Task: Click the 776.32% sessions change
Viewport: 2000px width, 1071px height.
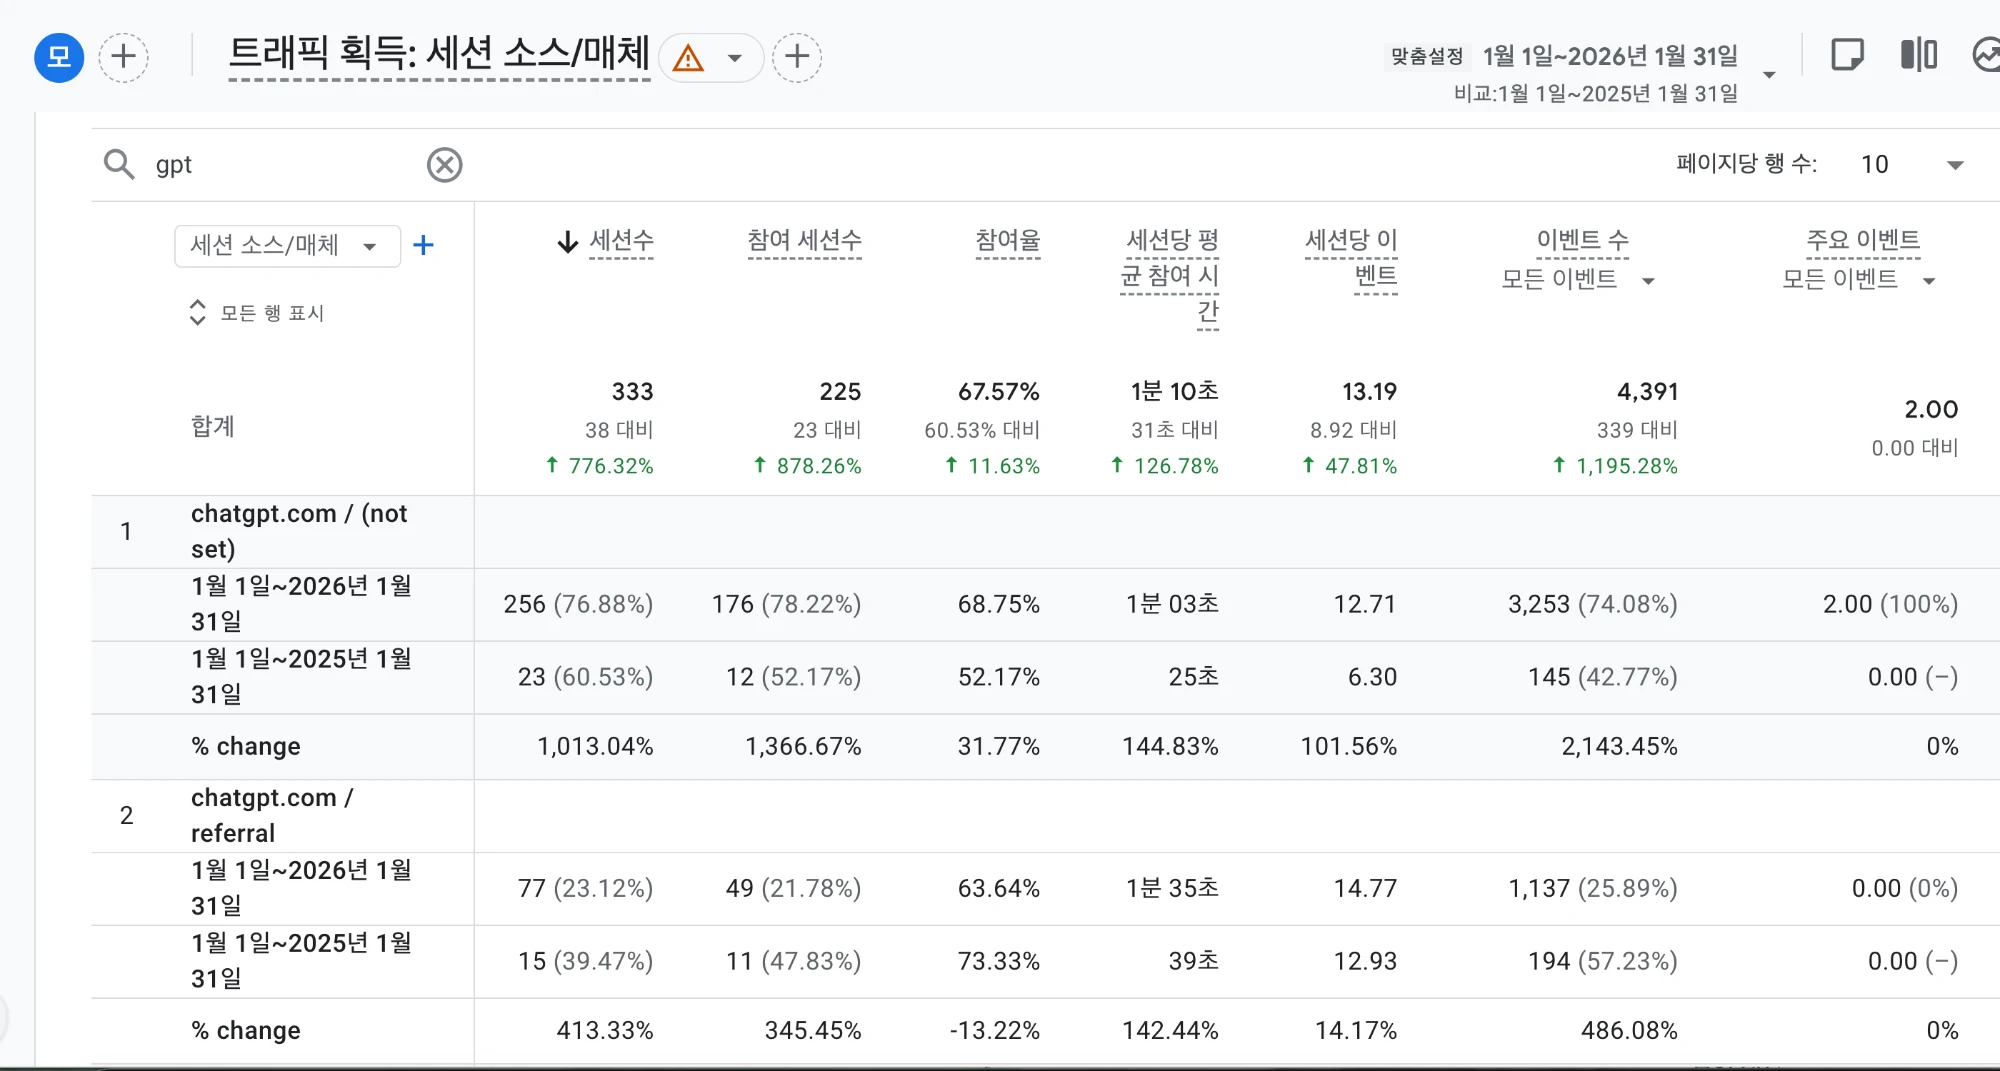Action: (600, 466)
